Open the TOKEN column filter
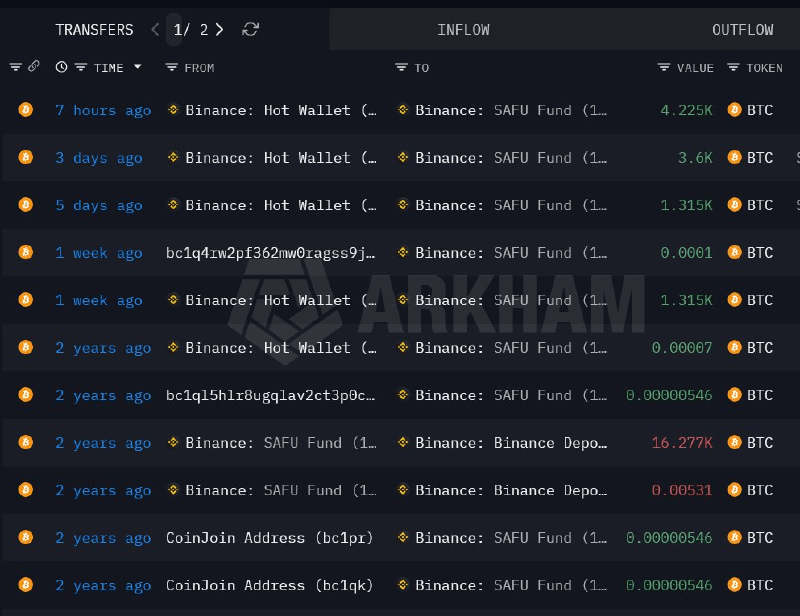 point(733,67)
